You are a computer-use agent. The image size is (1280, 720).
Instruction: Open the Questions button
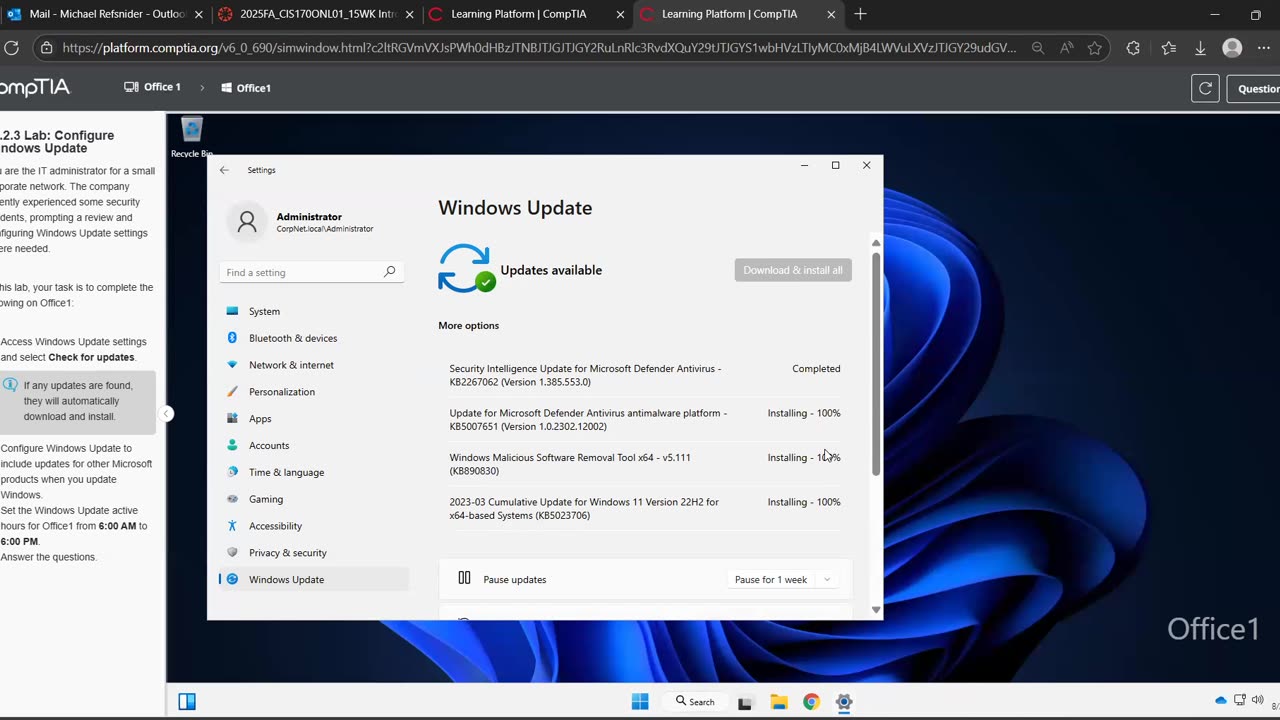tap(1256, 88)
